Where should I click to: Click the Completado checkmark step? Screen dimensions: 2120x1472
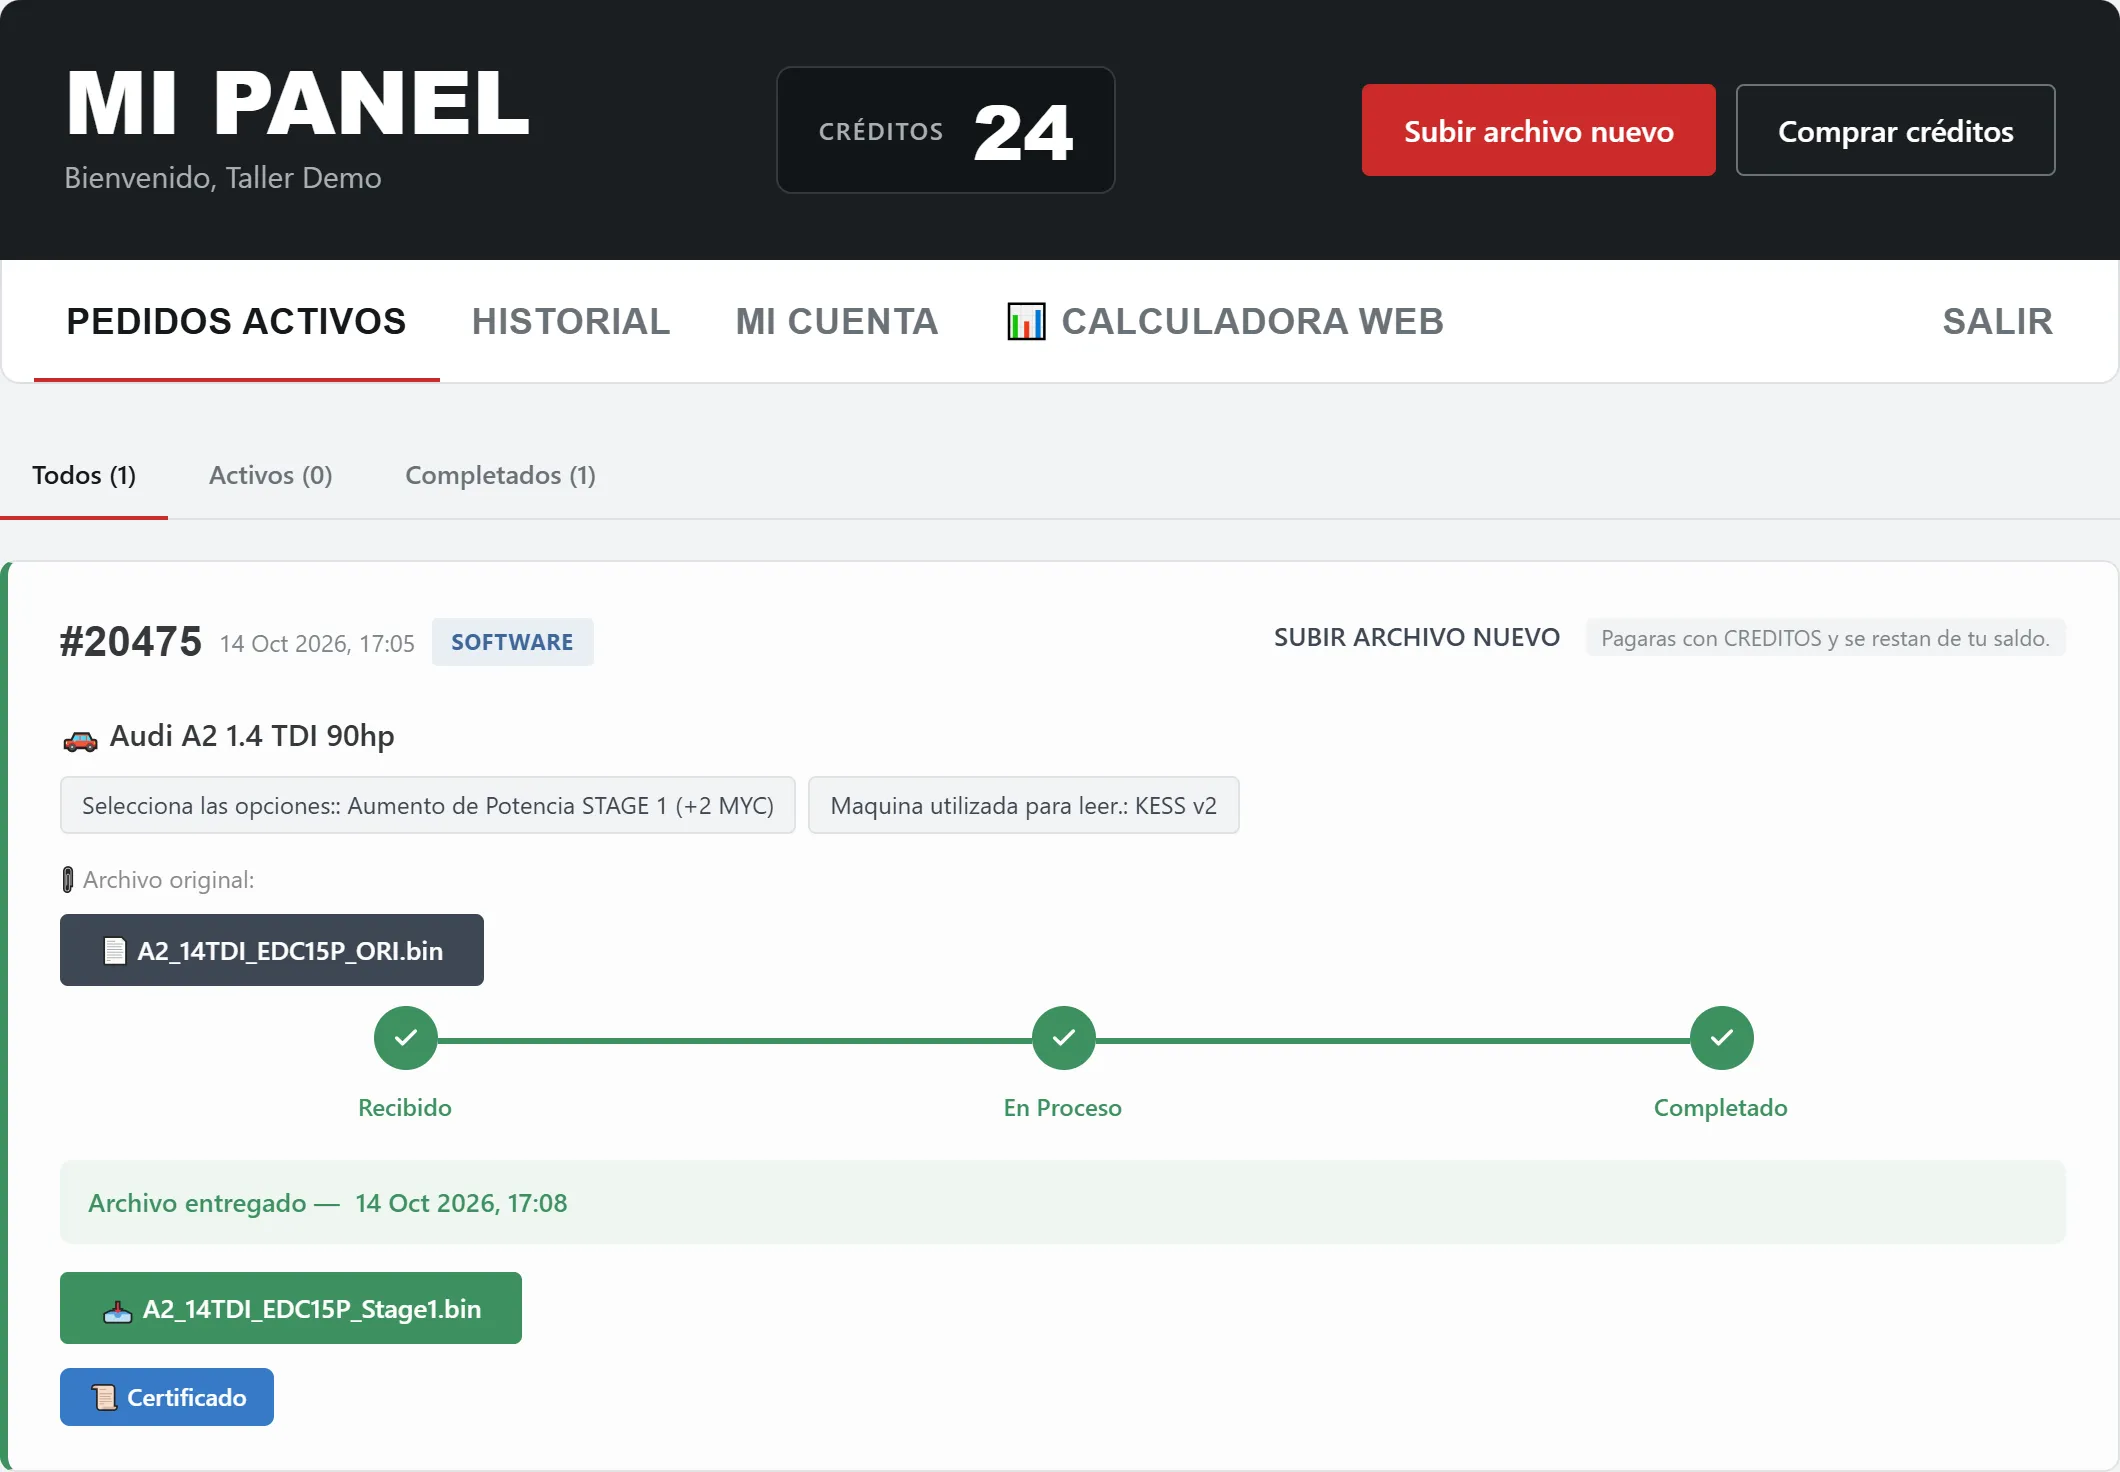click(x=1721, y=1038)
